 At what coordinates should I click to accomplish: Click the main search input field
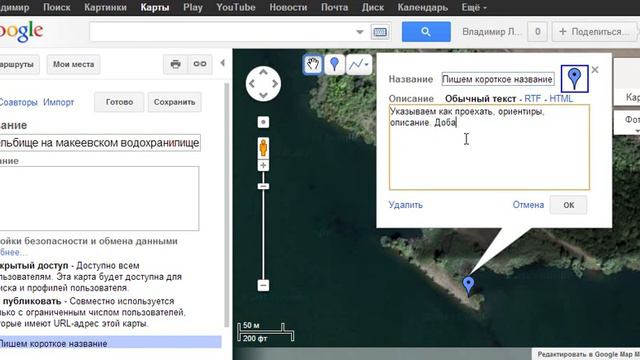[x=222, y=32]
